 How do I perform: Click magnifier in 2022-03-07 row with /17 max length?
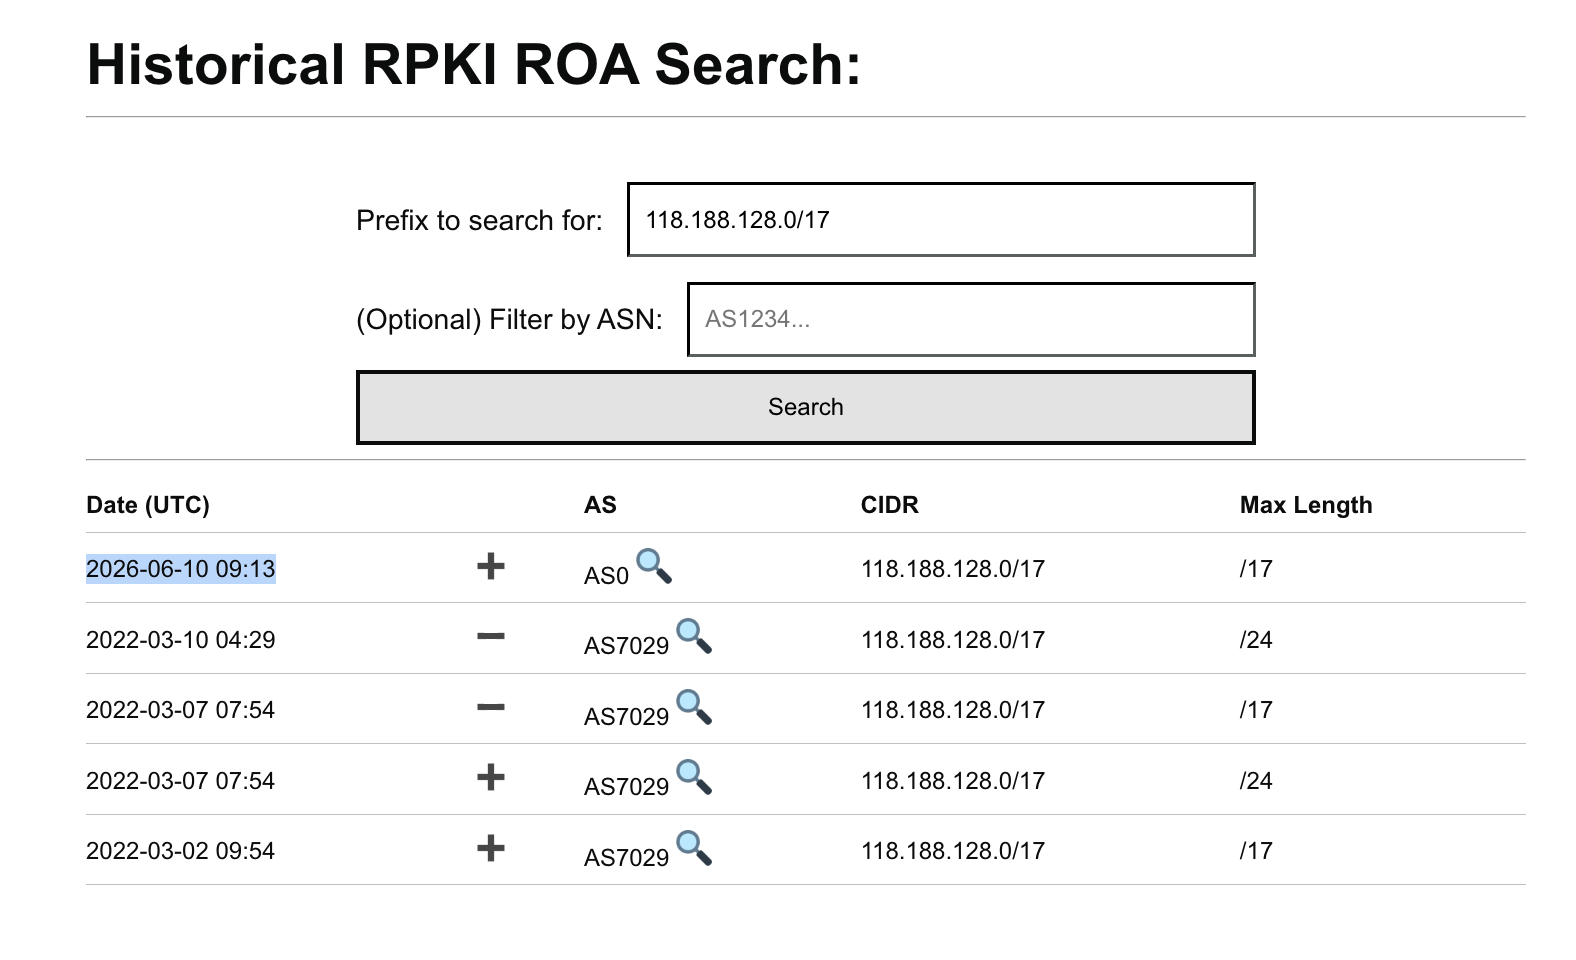click(x=694, y=707)
